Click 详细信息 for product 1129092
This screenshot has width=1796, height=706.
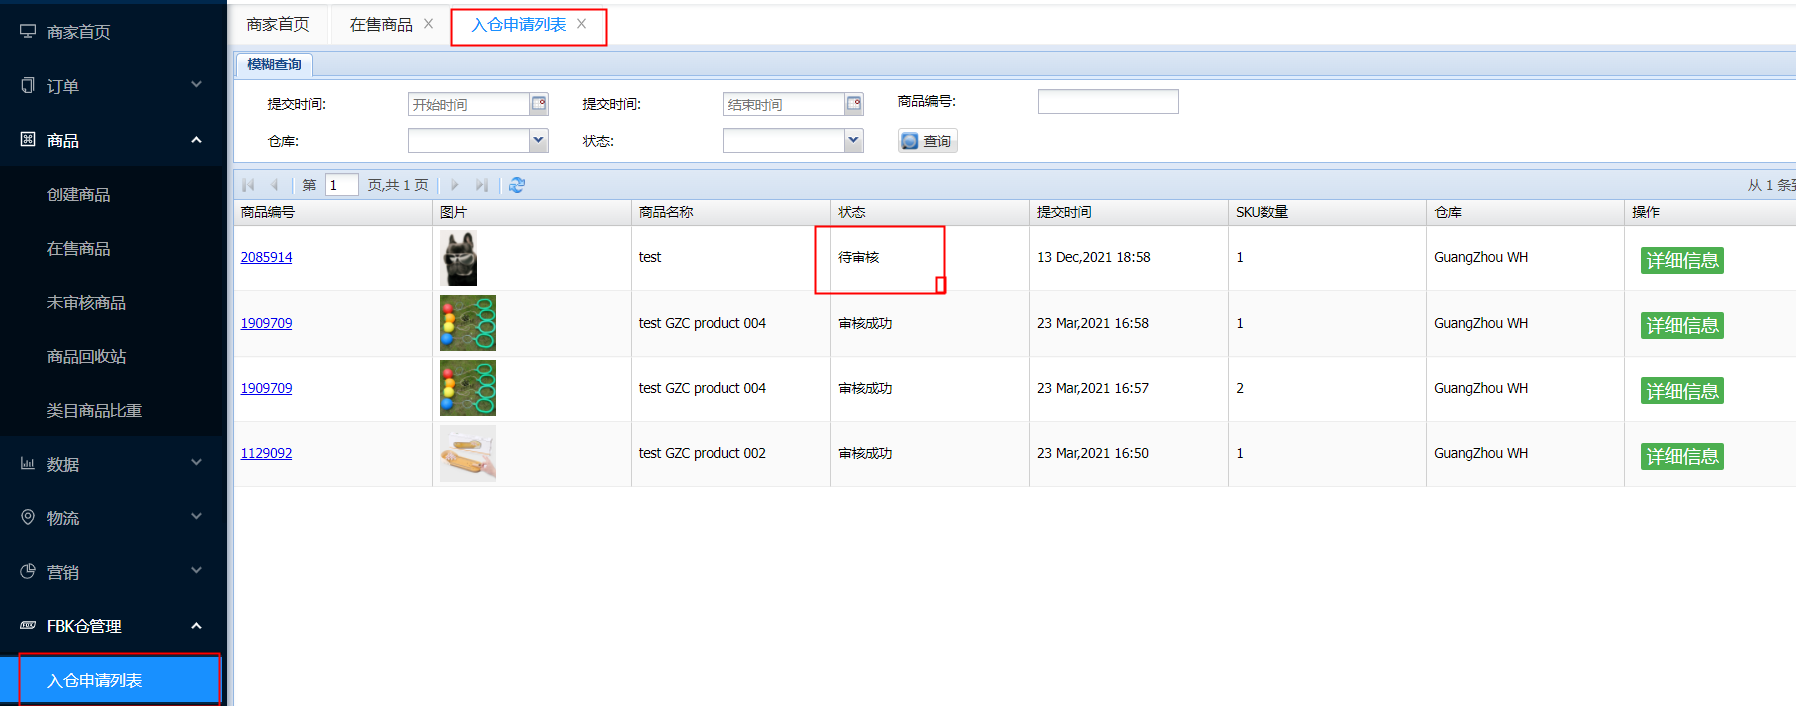(1682, 456)
